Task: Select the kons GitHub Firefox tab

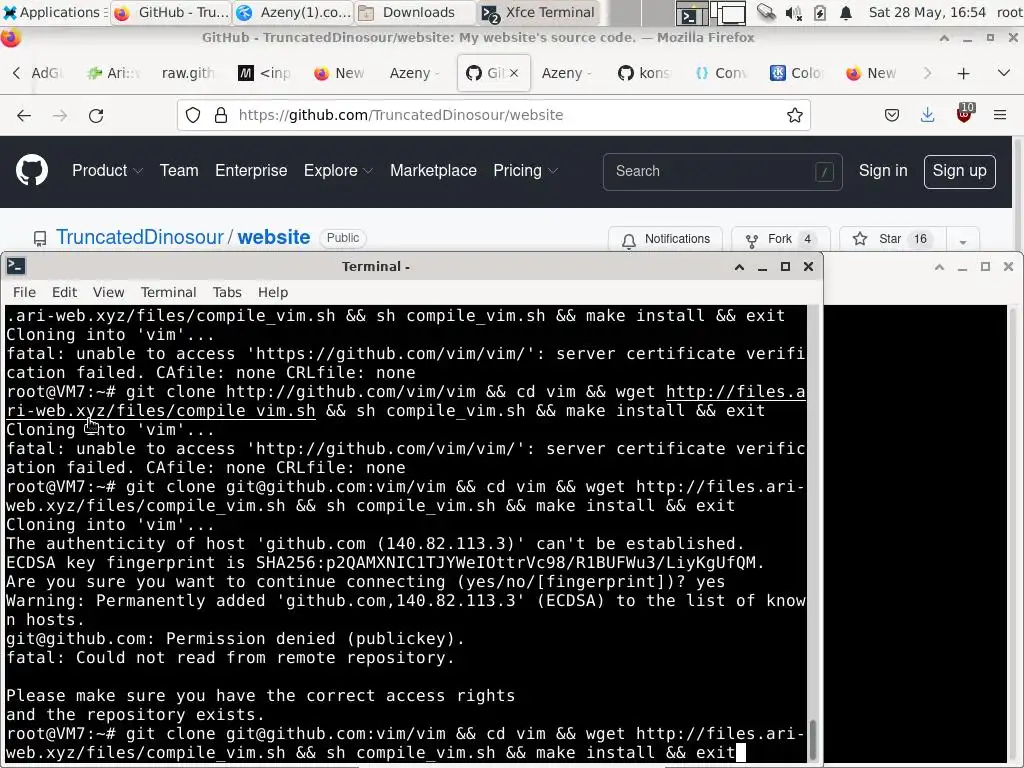Action: [644, 73]
